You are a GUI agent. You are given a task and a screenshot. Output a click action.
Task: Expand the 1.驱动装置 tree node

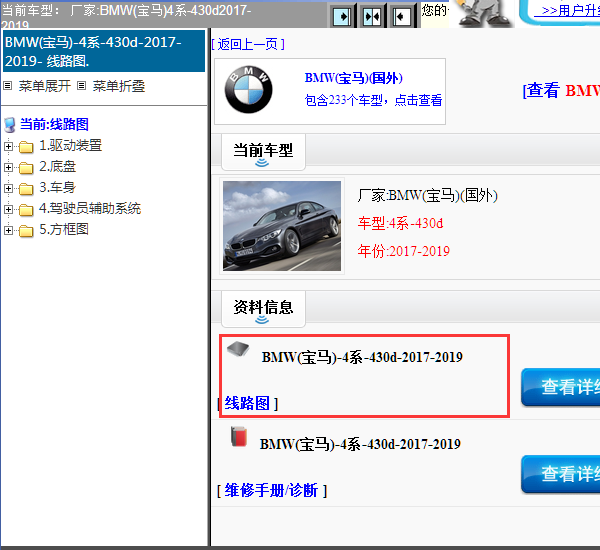point(8,146)
